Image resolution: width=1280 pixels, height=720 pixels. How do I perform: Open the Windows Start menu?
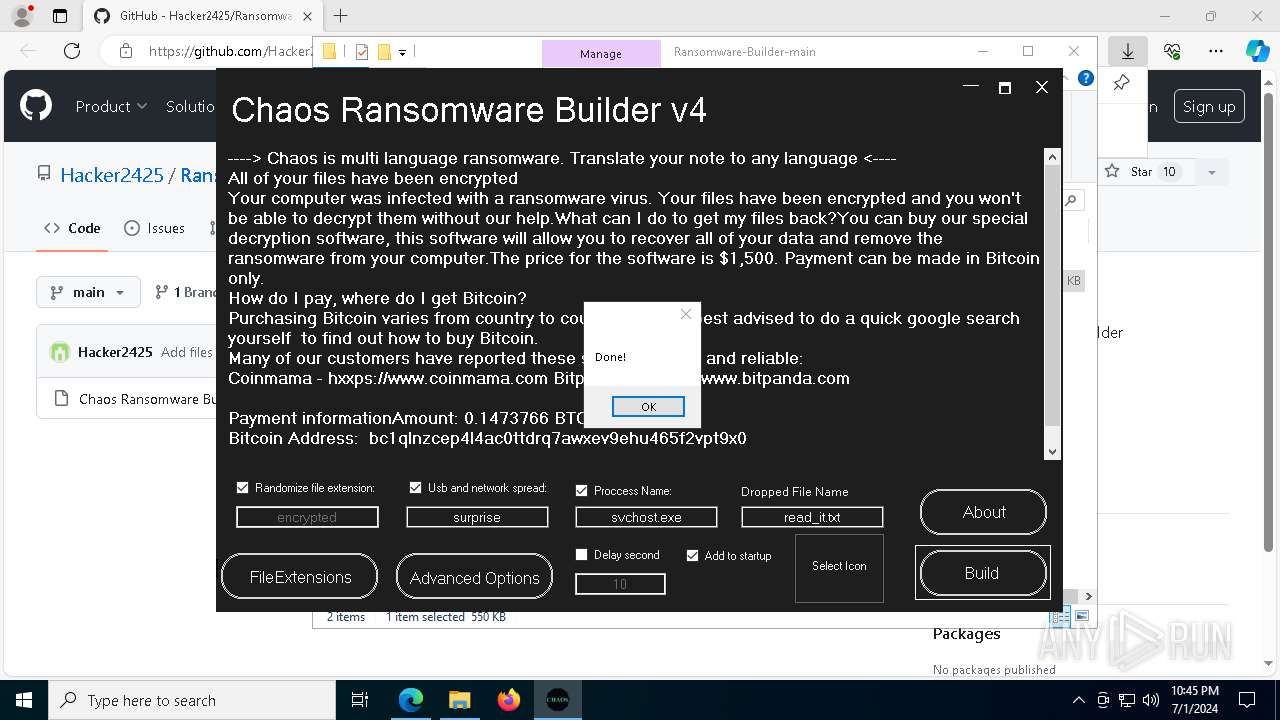coord(24,700)
